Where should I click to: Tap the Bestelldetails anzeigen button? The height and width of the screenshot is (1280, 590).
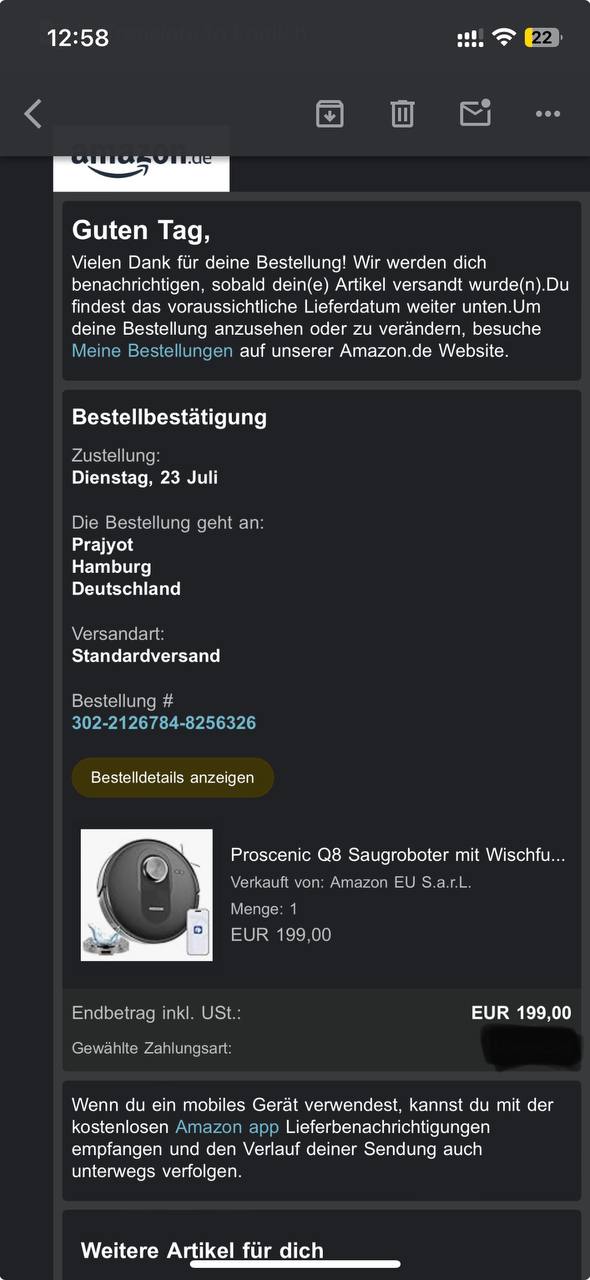(x=173, y=777)
